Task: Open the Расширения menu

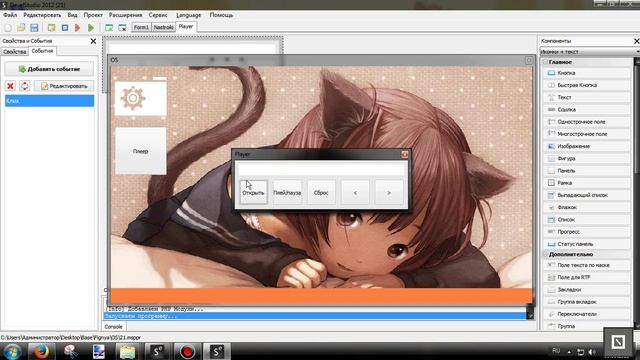Action: (125, 15)
